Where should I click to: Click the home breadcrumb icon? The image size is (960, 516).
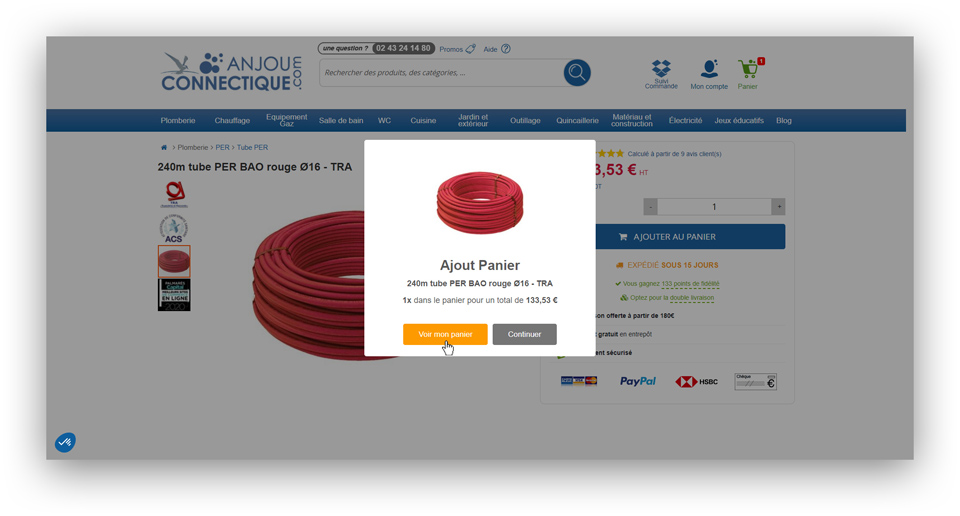pyautogui.click(x=163, y=148)
